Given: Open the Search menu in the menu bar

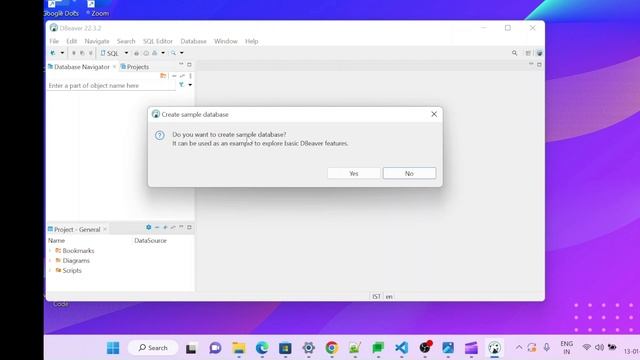Looking at the screenshot, I should click(126, 41).
